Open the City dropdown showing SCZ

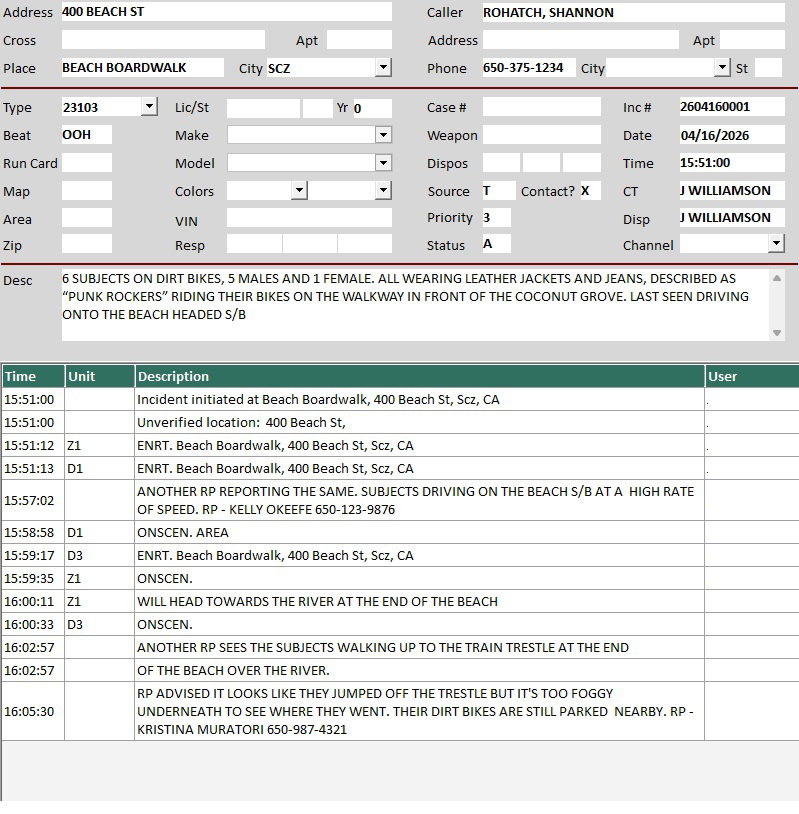pos(383,68)
